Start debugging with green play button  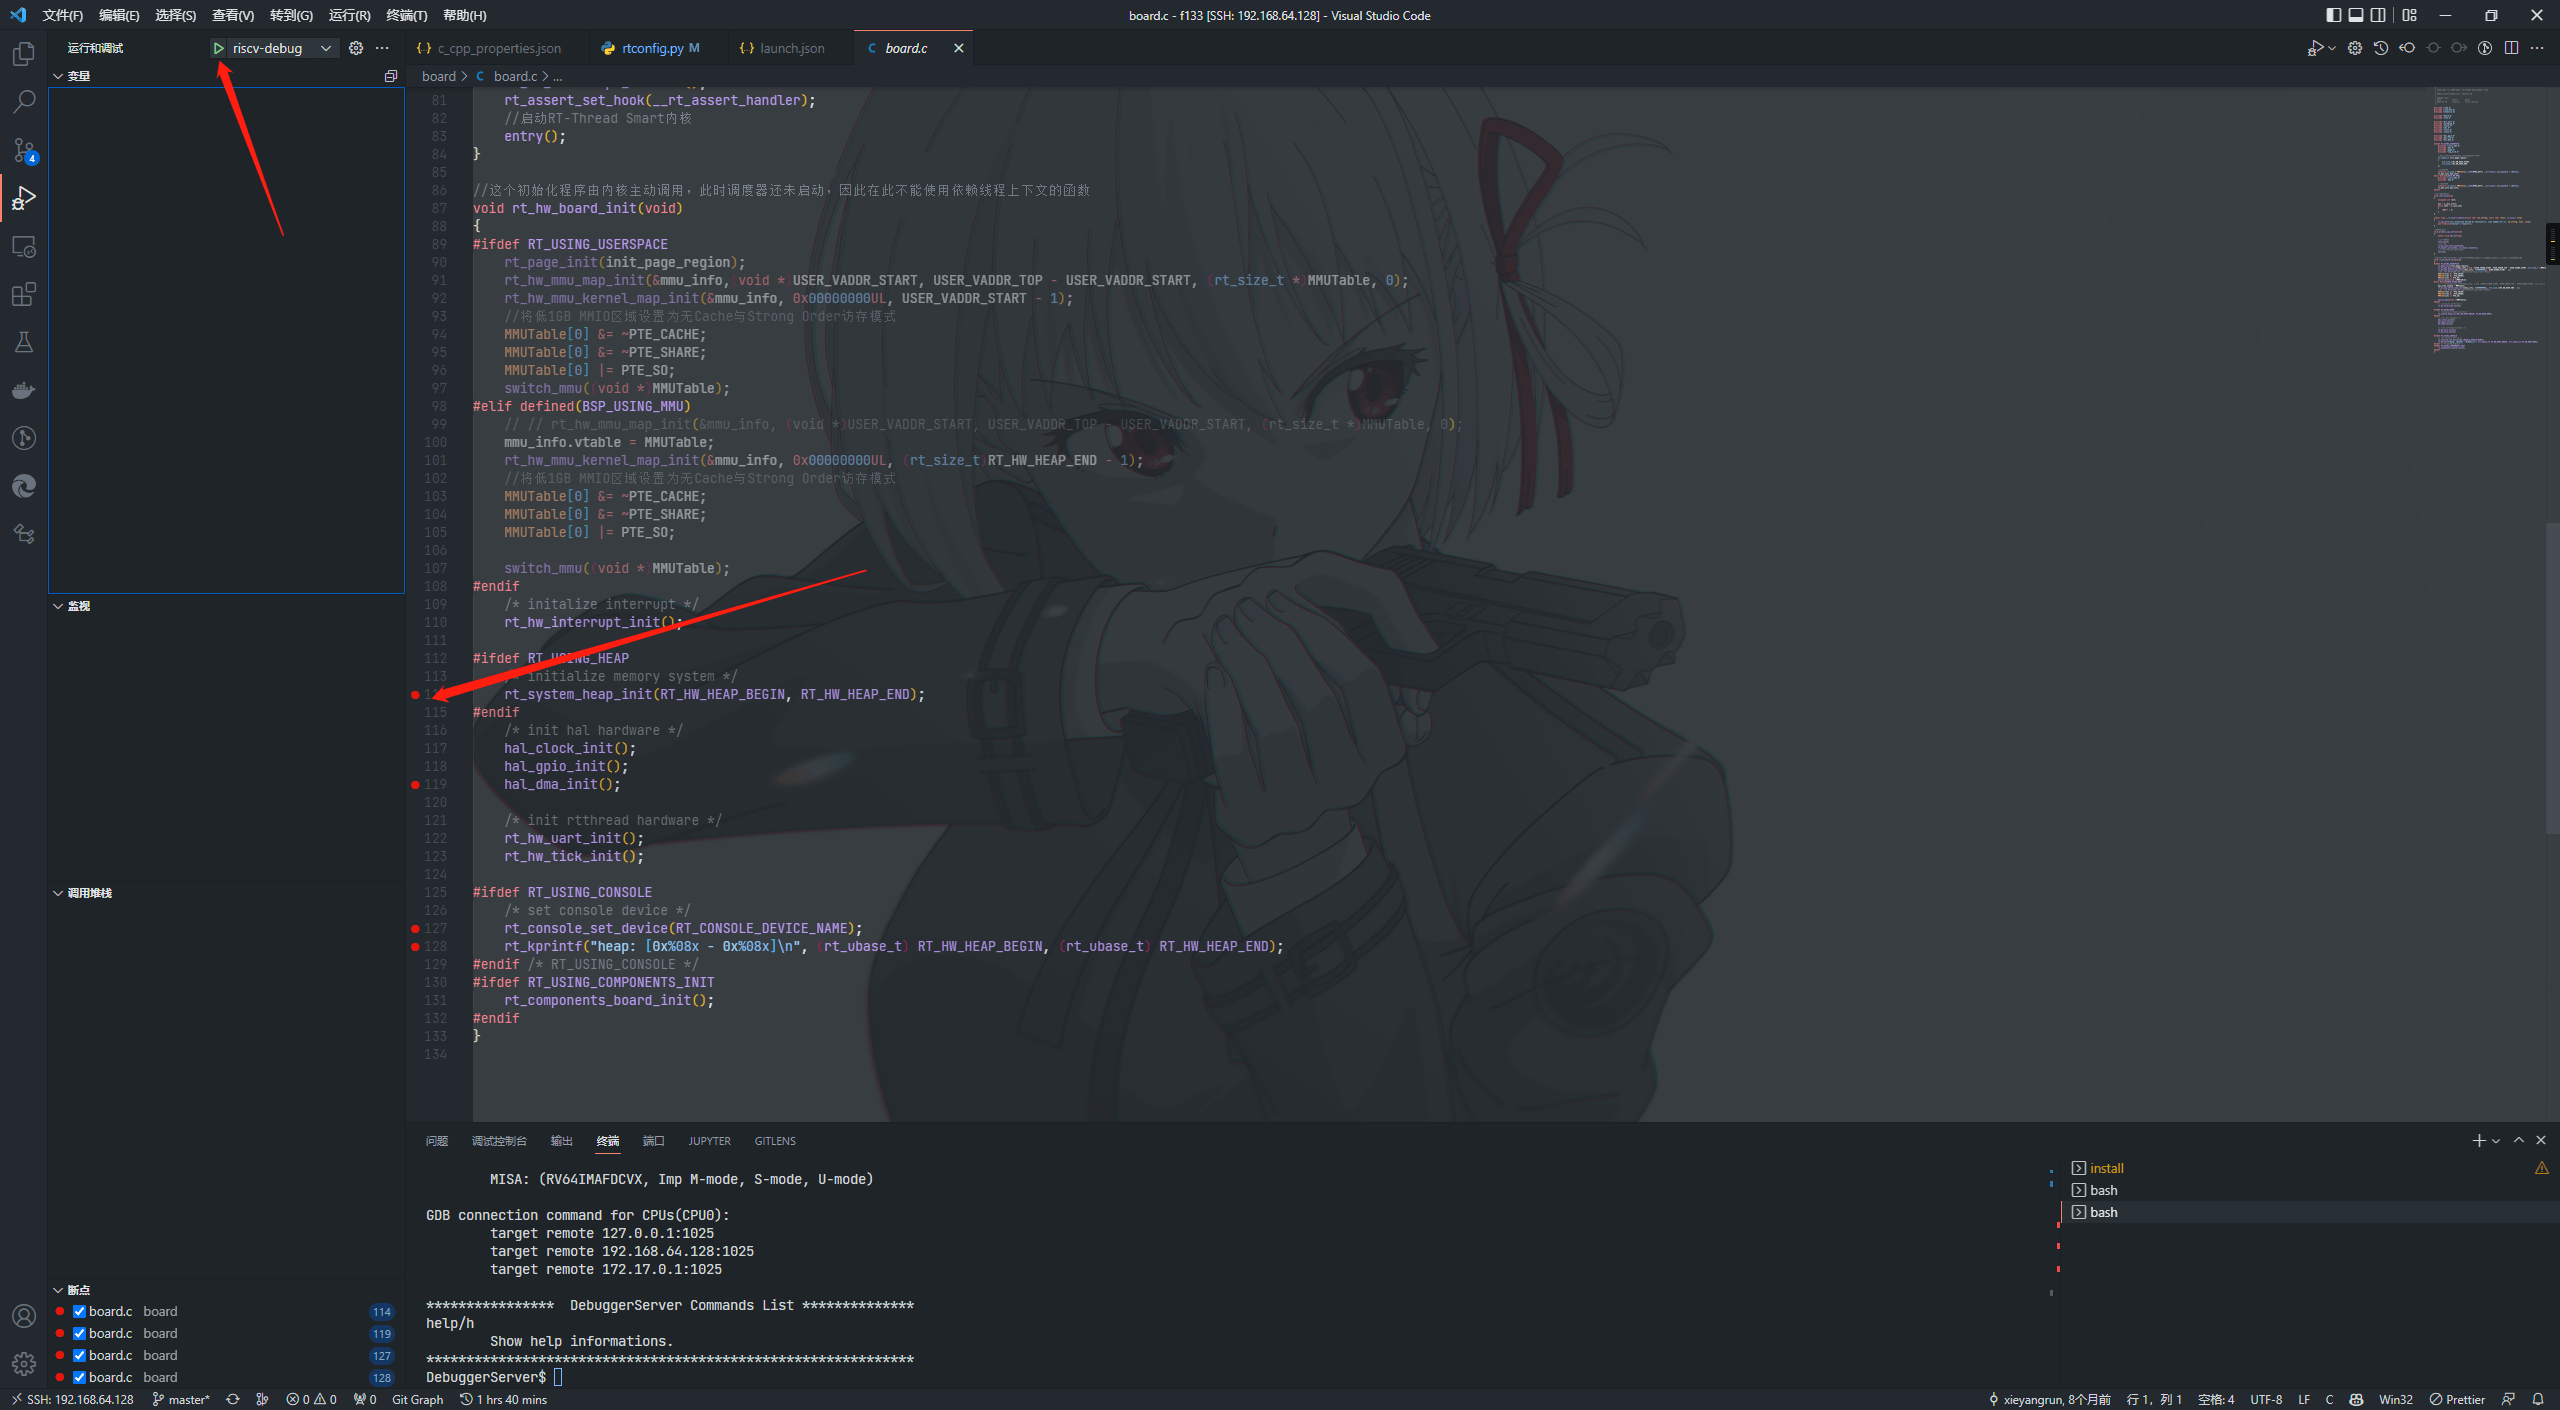pos(218,48)
